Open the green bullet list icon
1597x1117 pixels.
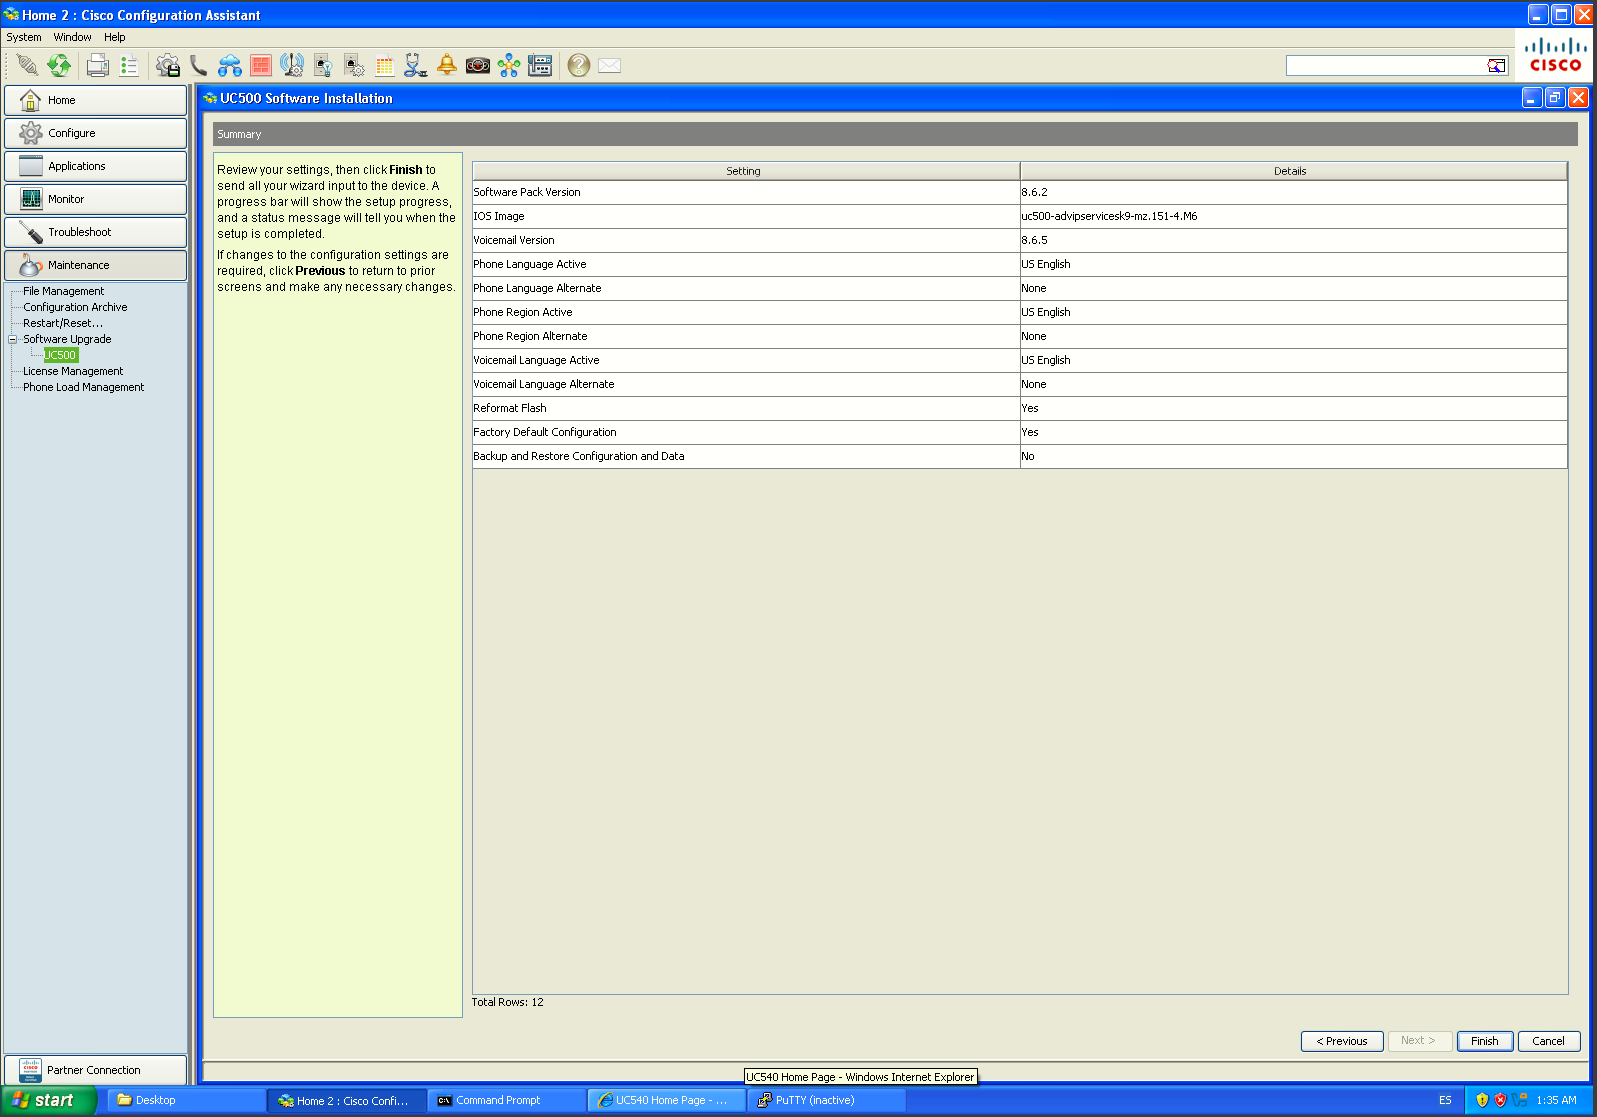129,66
